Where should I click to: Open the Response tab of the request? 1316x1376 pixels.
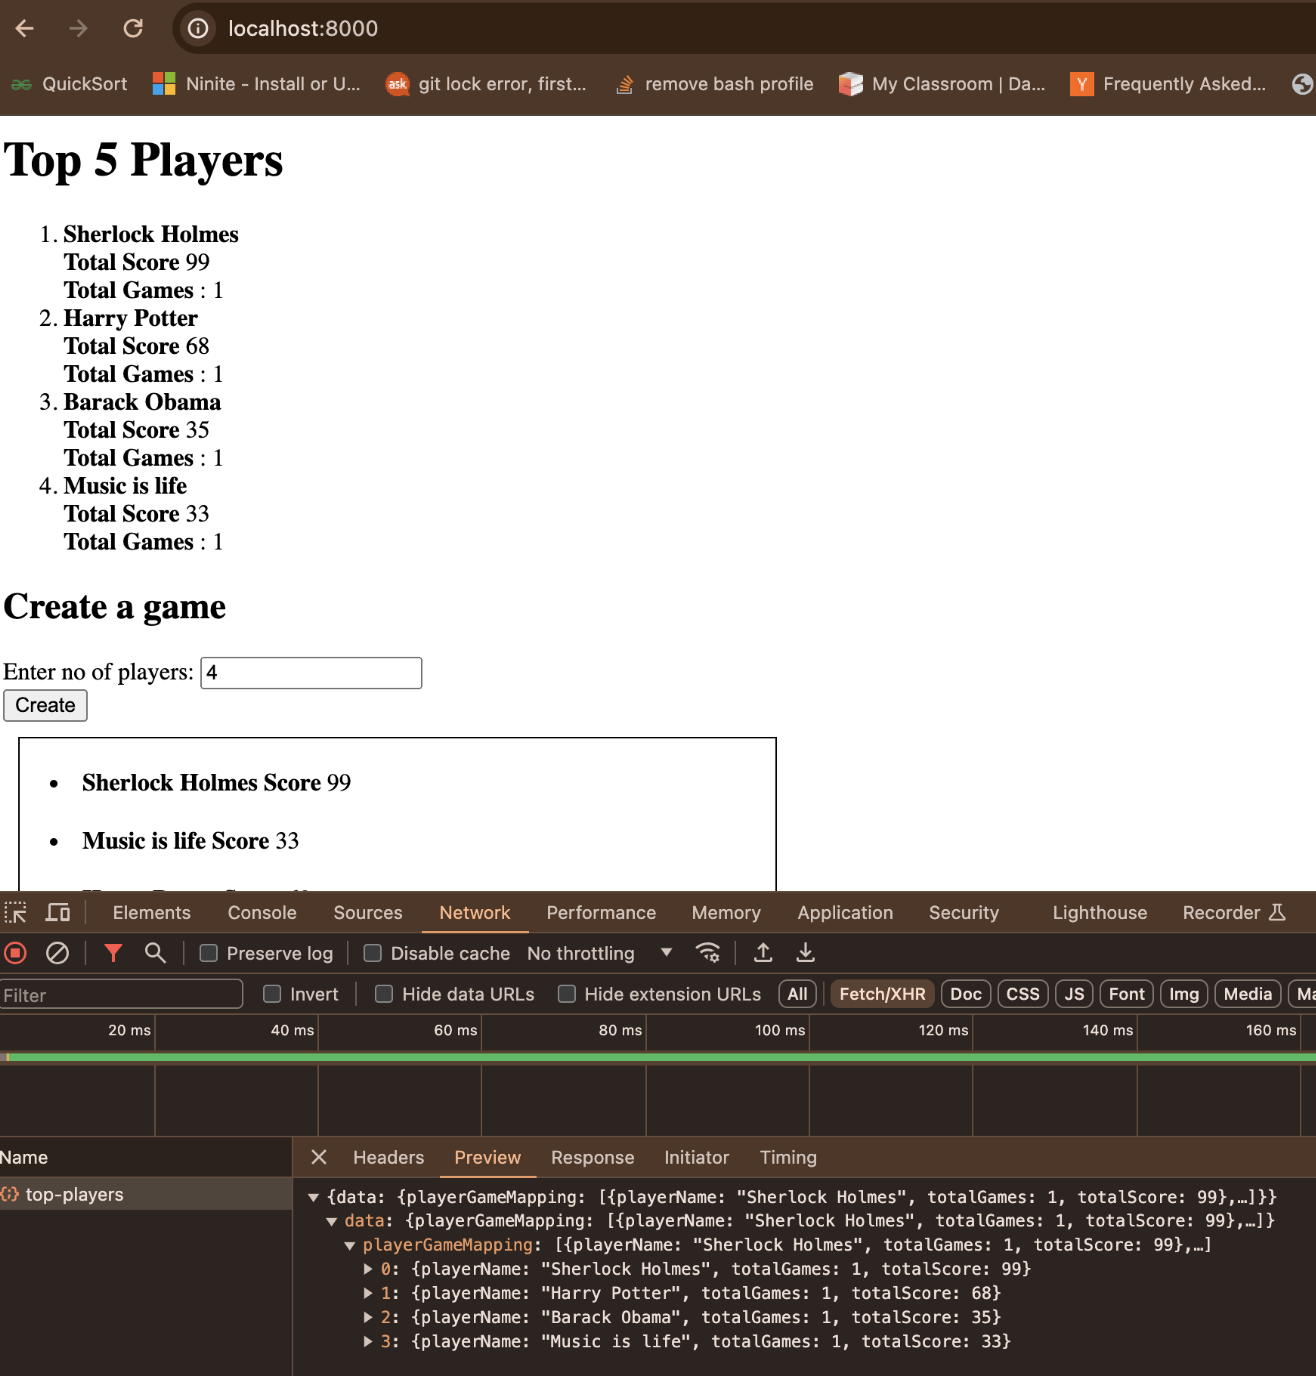pos(592,1157)
